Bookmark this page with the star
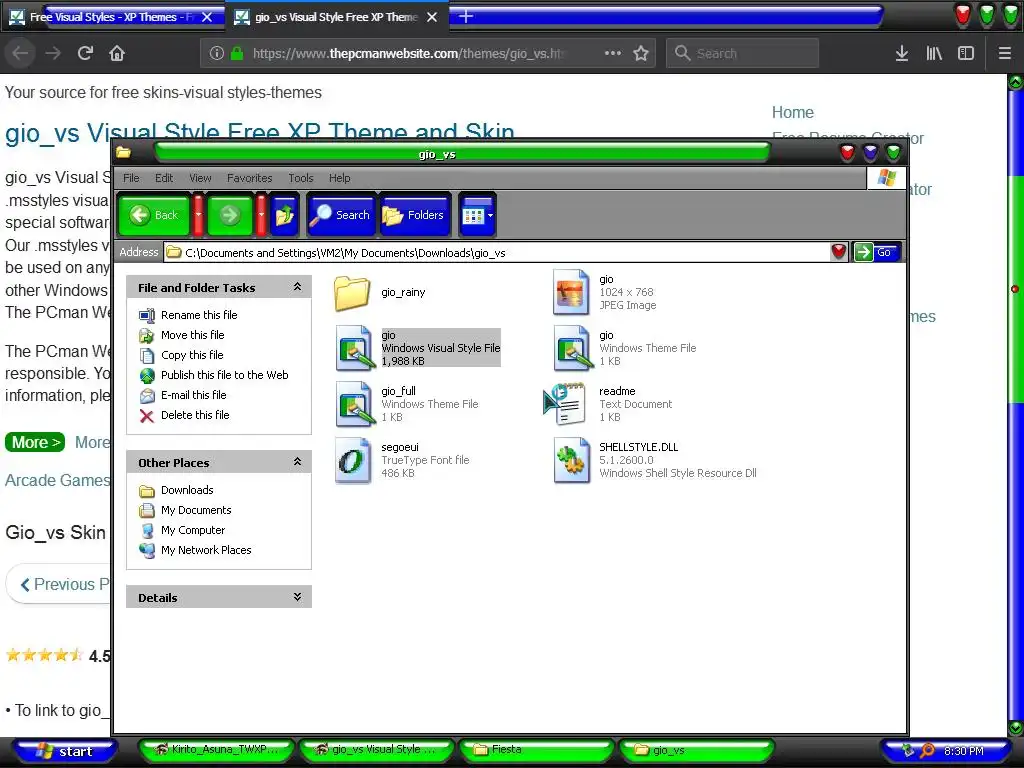This screenshot has height=768, width=1024. coord(641,53)
